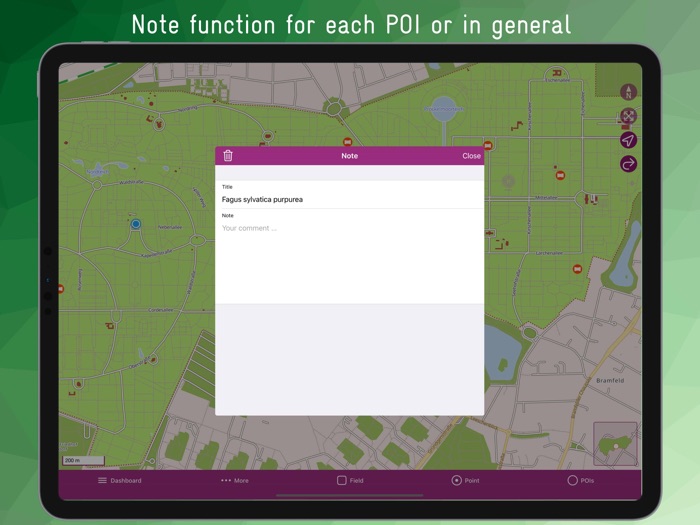Open the Dashboard tab
Viewport: 700px width, 525px height.
(x=120, y=480)
